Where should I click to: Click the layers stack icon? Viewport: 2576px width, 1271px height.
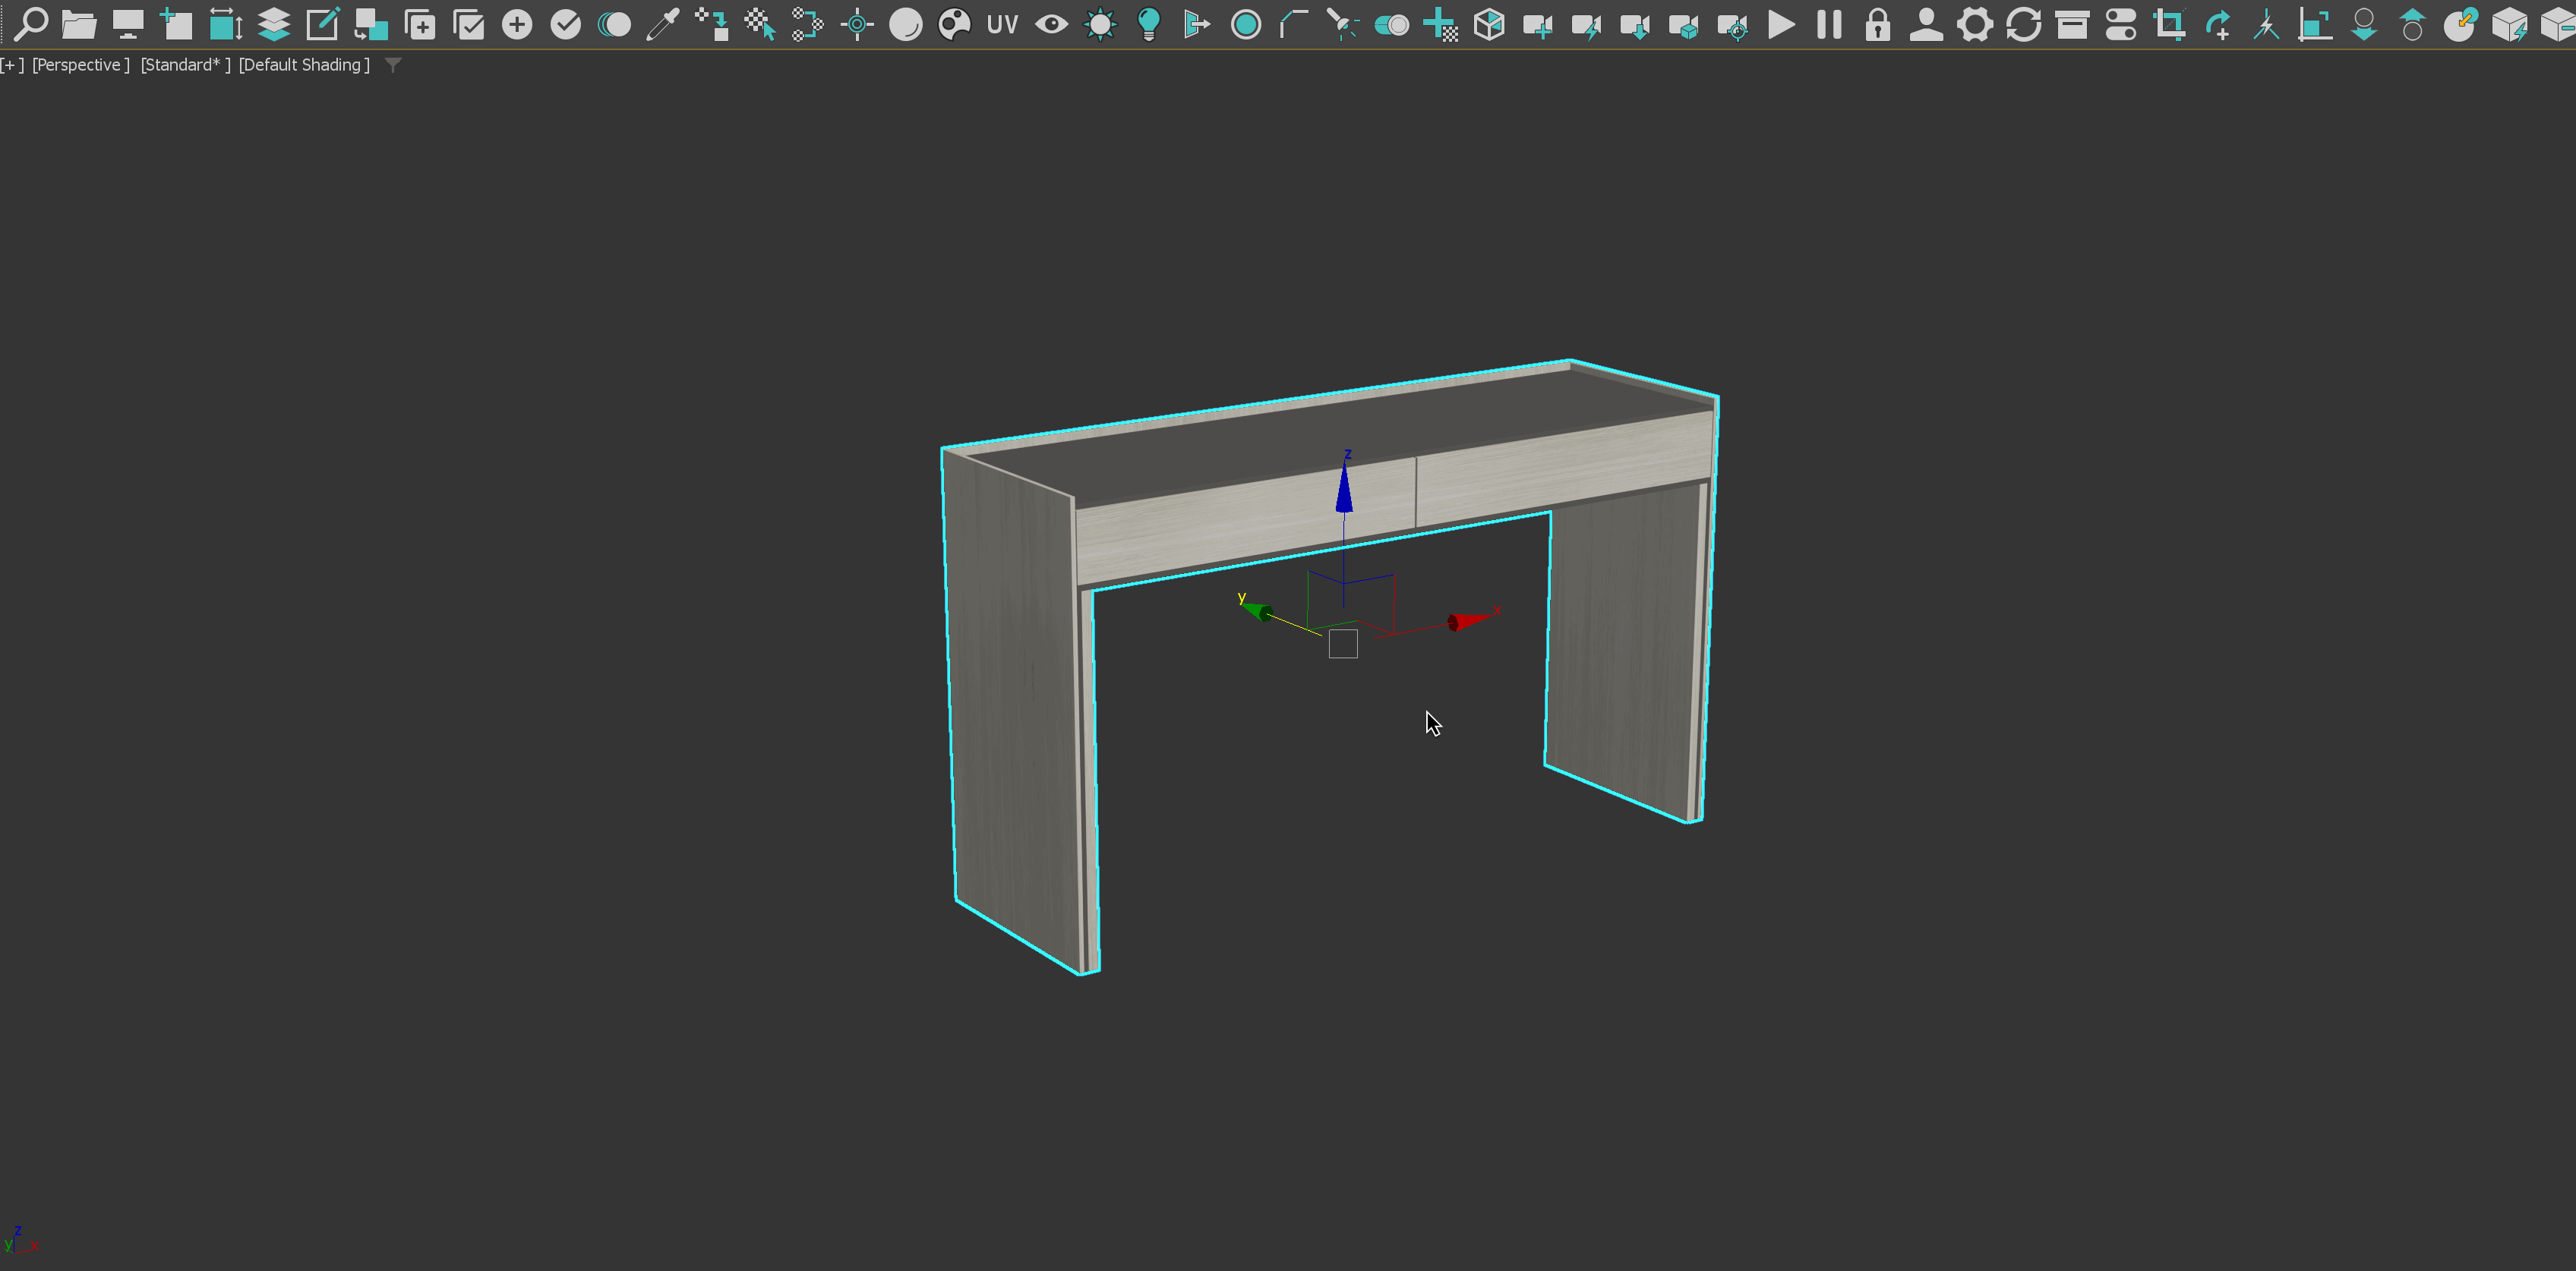tap(273, 24)
